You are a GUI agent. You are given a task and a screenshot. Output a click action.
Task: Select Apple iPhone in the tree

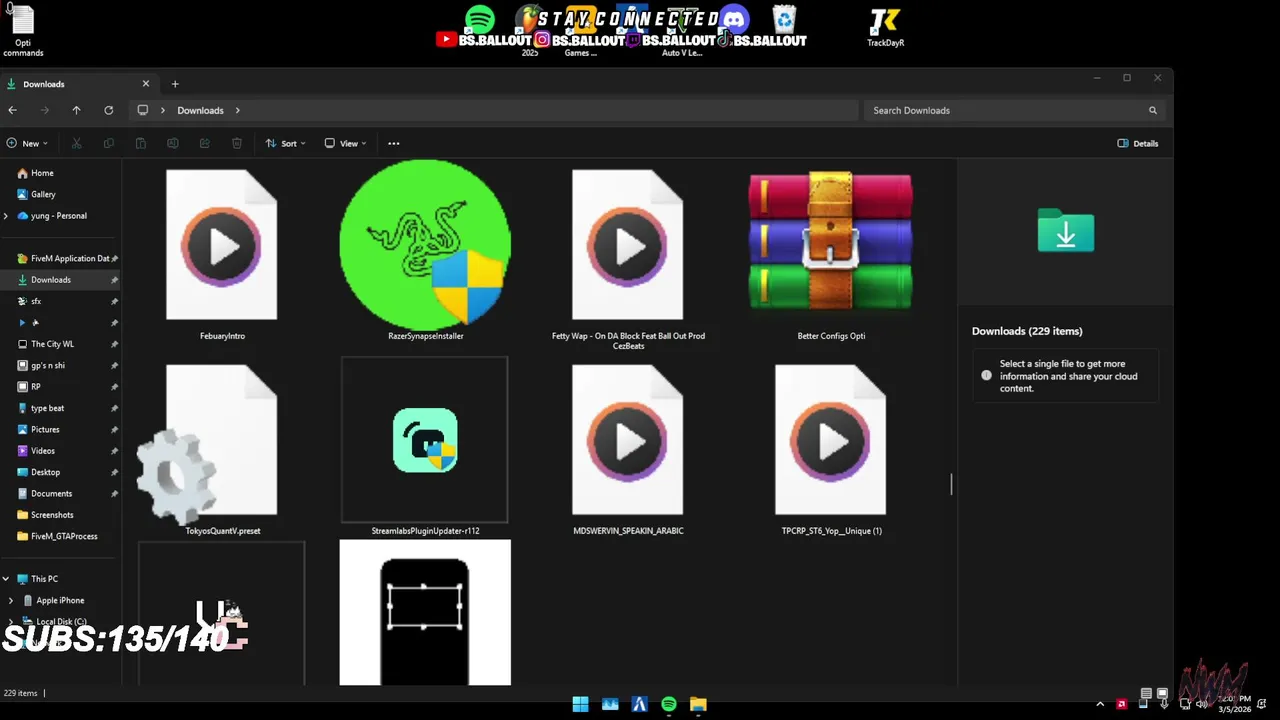click(61, 600)
